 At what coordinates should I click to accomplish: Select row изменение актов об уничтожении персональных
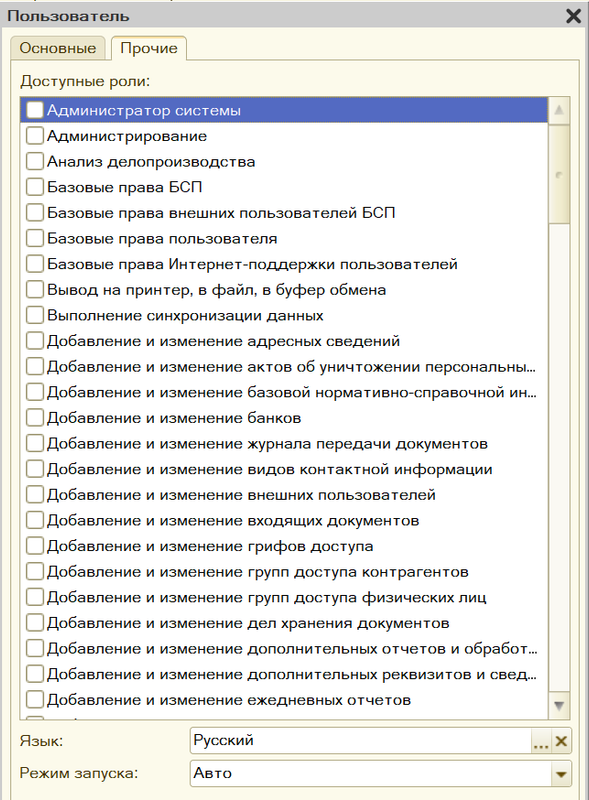(284, 366)
